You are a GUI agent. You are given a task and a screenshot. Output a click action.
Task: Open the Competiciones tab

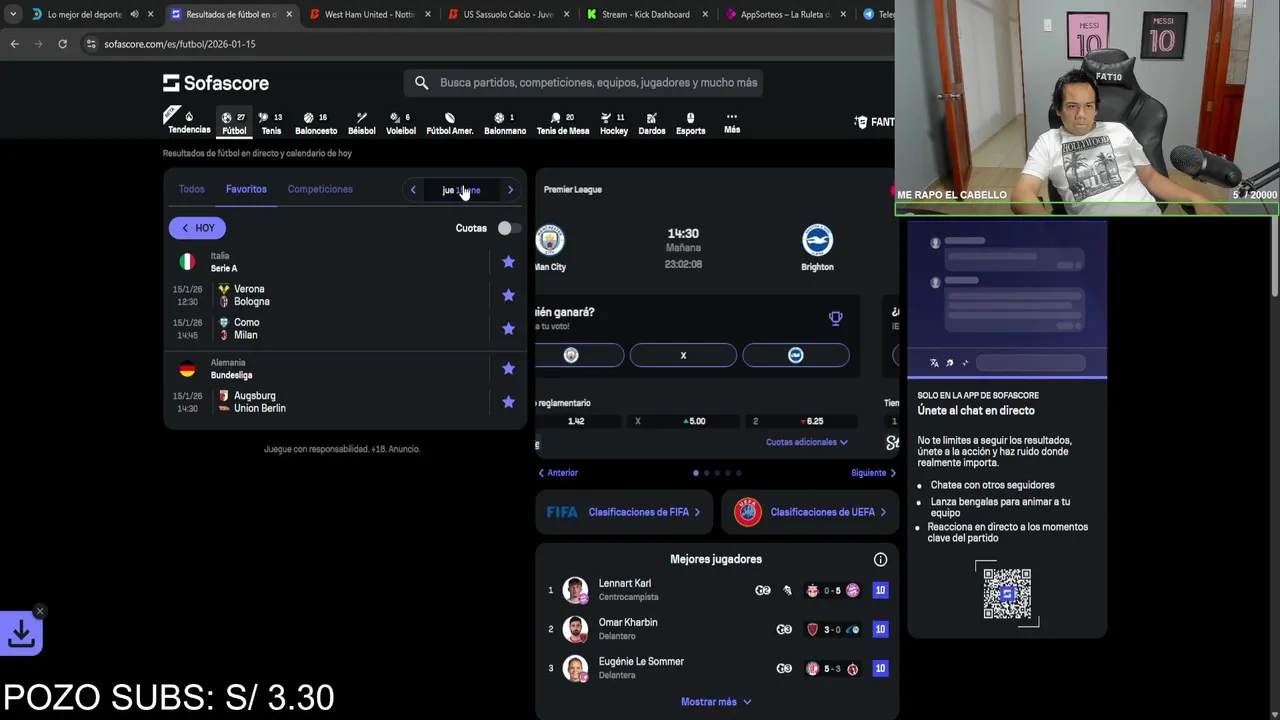coord(320,189)
